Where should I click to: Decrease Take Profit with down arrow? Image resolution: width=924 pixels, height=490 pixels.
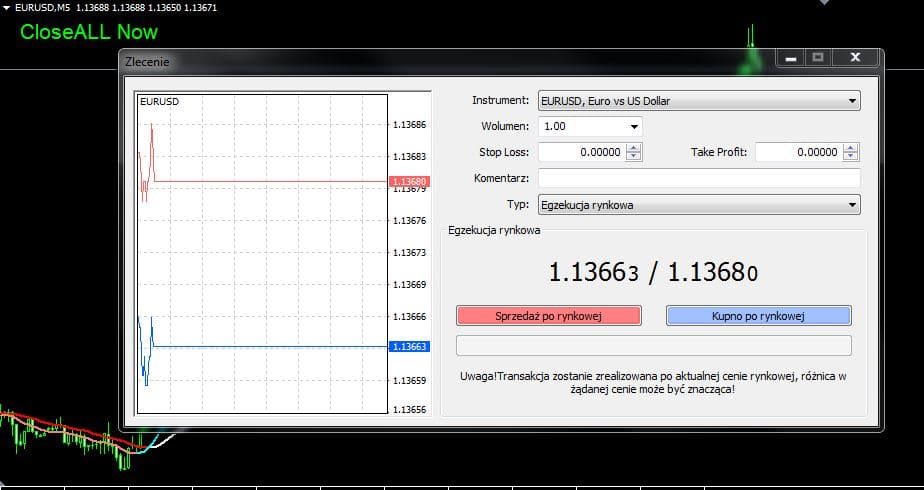(x=851, y=157)
